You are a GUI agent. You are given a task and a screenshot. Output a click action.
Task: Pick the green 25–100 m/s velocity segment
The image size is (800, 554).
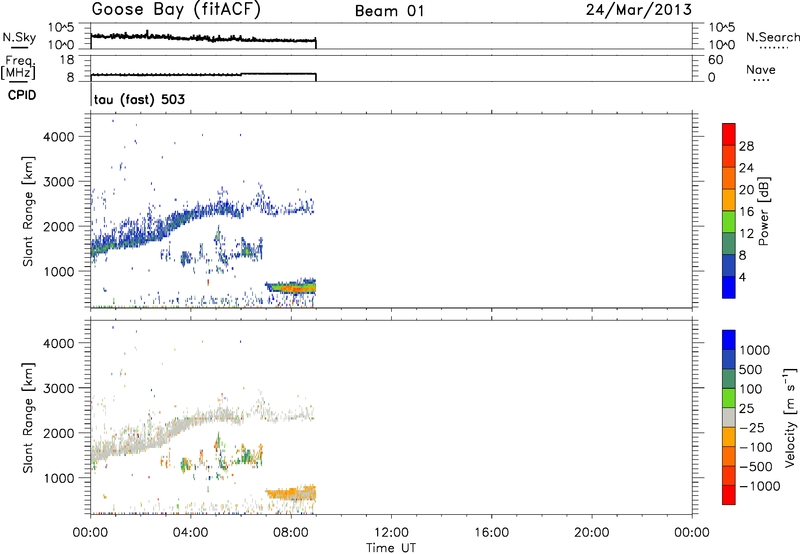[x=729, y=398]
